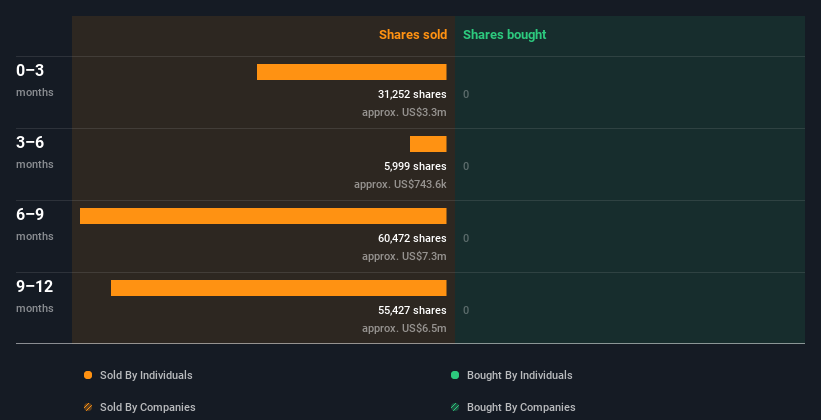
Task: Click shares bought 0 in 0–3 months row
Action: [x=466, y=95]
